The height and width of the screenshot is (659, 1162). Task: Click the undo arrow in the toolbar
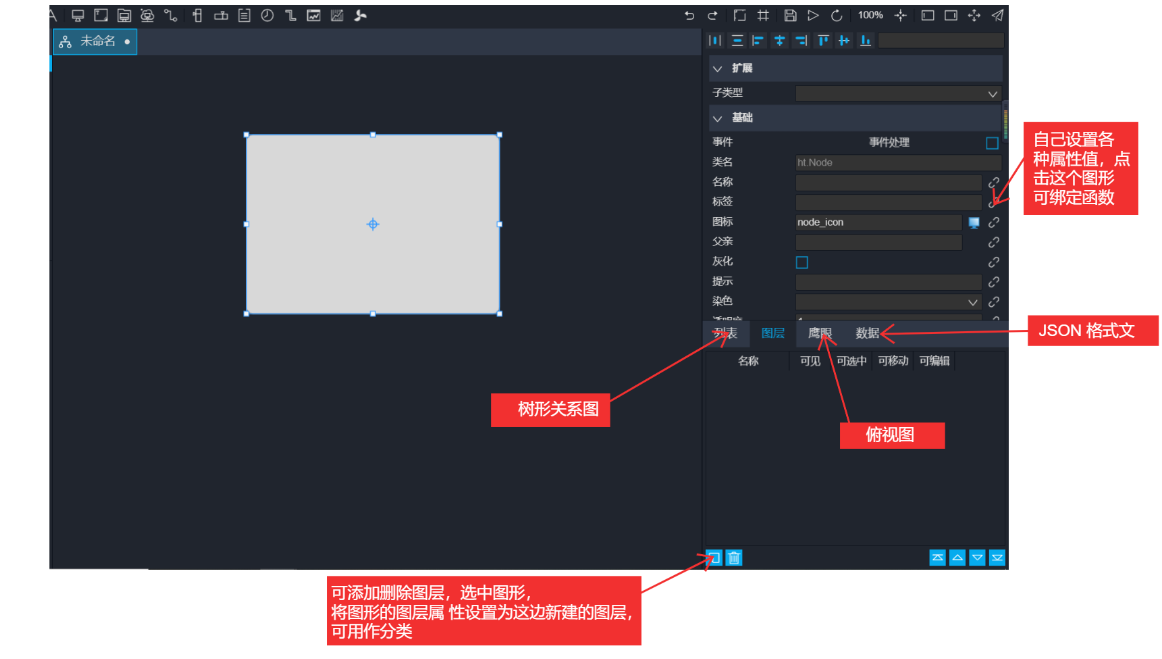689,15
